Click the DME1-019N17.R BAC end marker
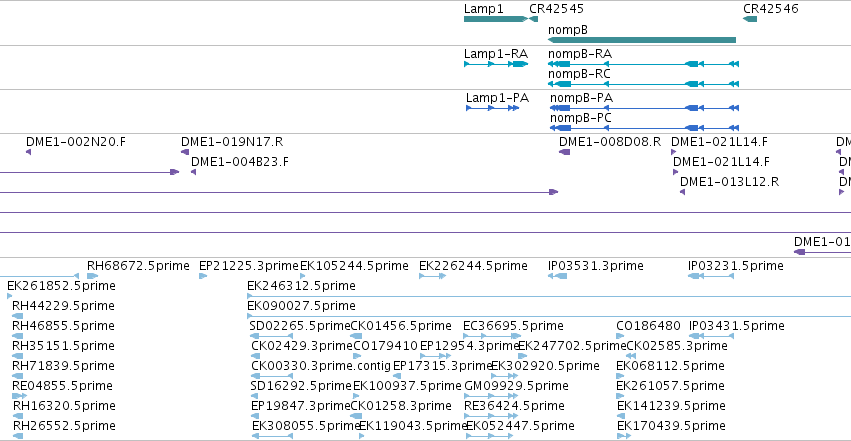The image size is (851, 441). [x=185, y=152]
